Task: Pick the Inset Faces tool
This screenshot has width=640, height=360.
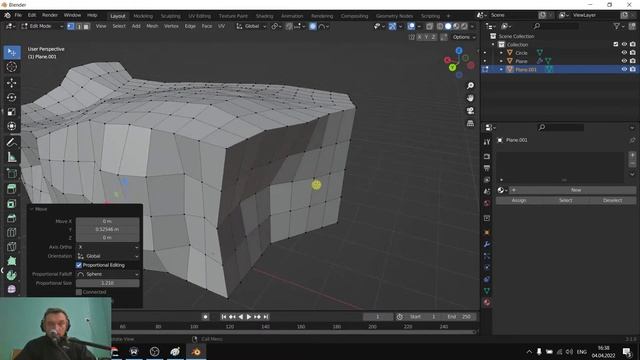Action: point(11,204)
